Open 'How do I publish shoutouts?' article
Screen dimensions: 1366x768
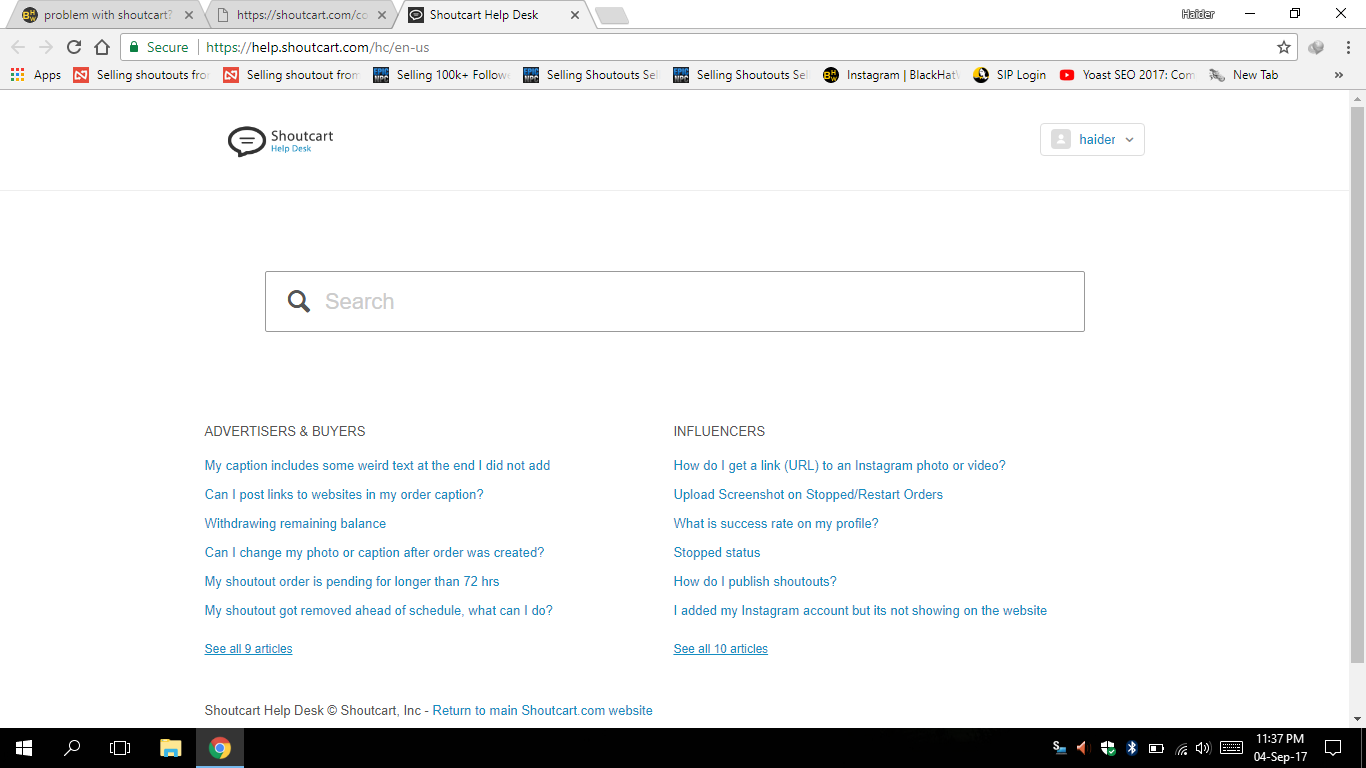(755, 582)
